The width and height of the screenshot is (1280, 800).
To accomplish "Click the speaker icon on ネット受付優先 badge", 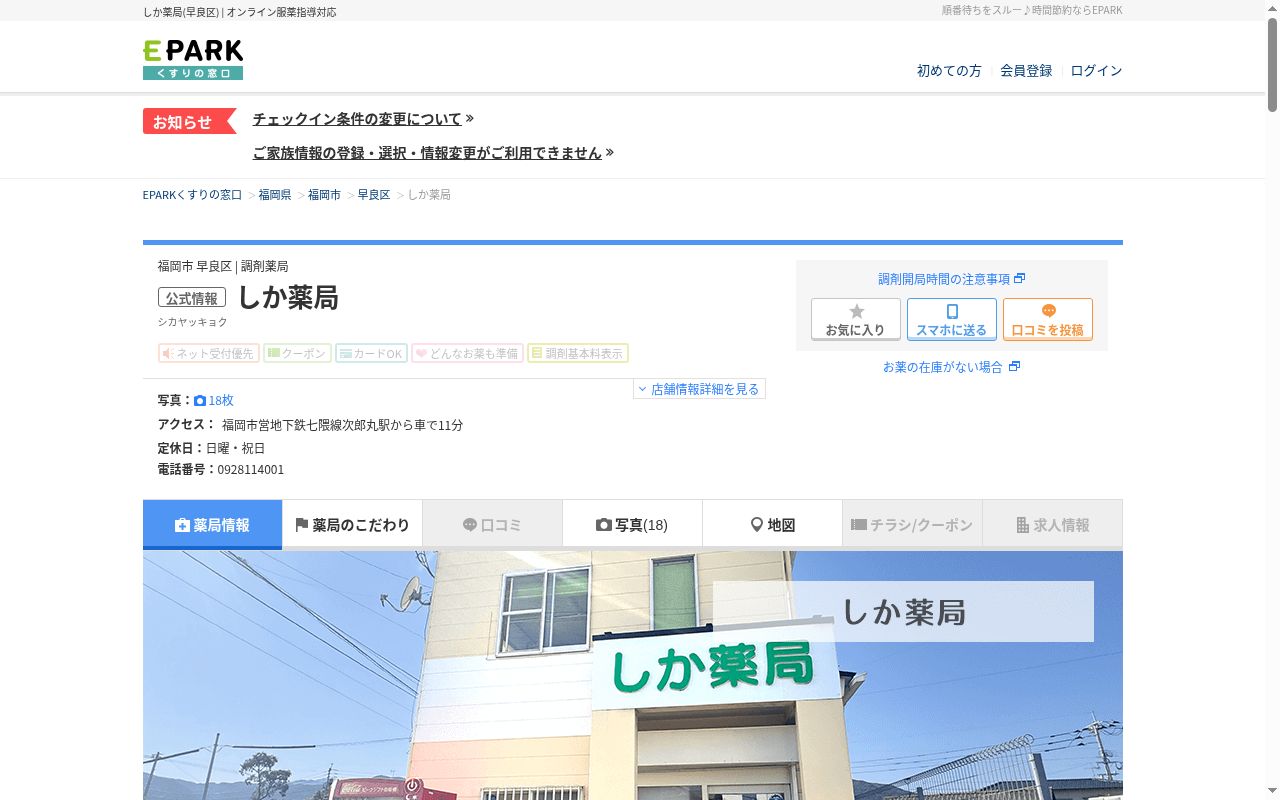I will pos(168,353).
